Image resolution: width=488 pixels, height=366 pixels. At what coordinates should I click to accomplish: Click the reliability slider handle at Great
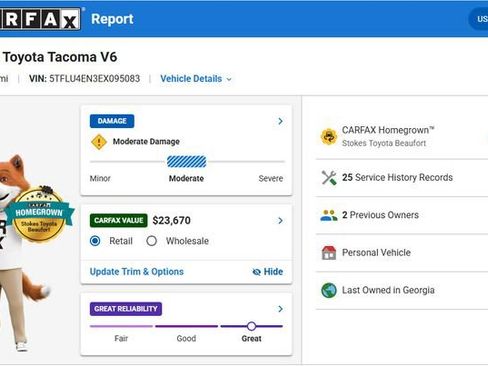(x=252, y=326)
